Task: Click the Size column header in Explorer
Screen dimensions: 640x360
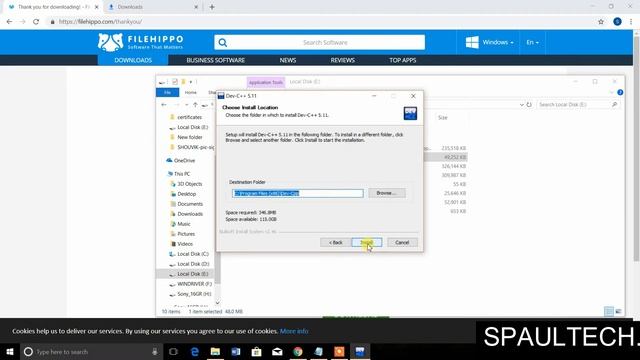Action: click(x=443, y=118)
